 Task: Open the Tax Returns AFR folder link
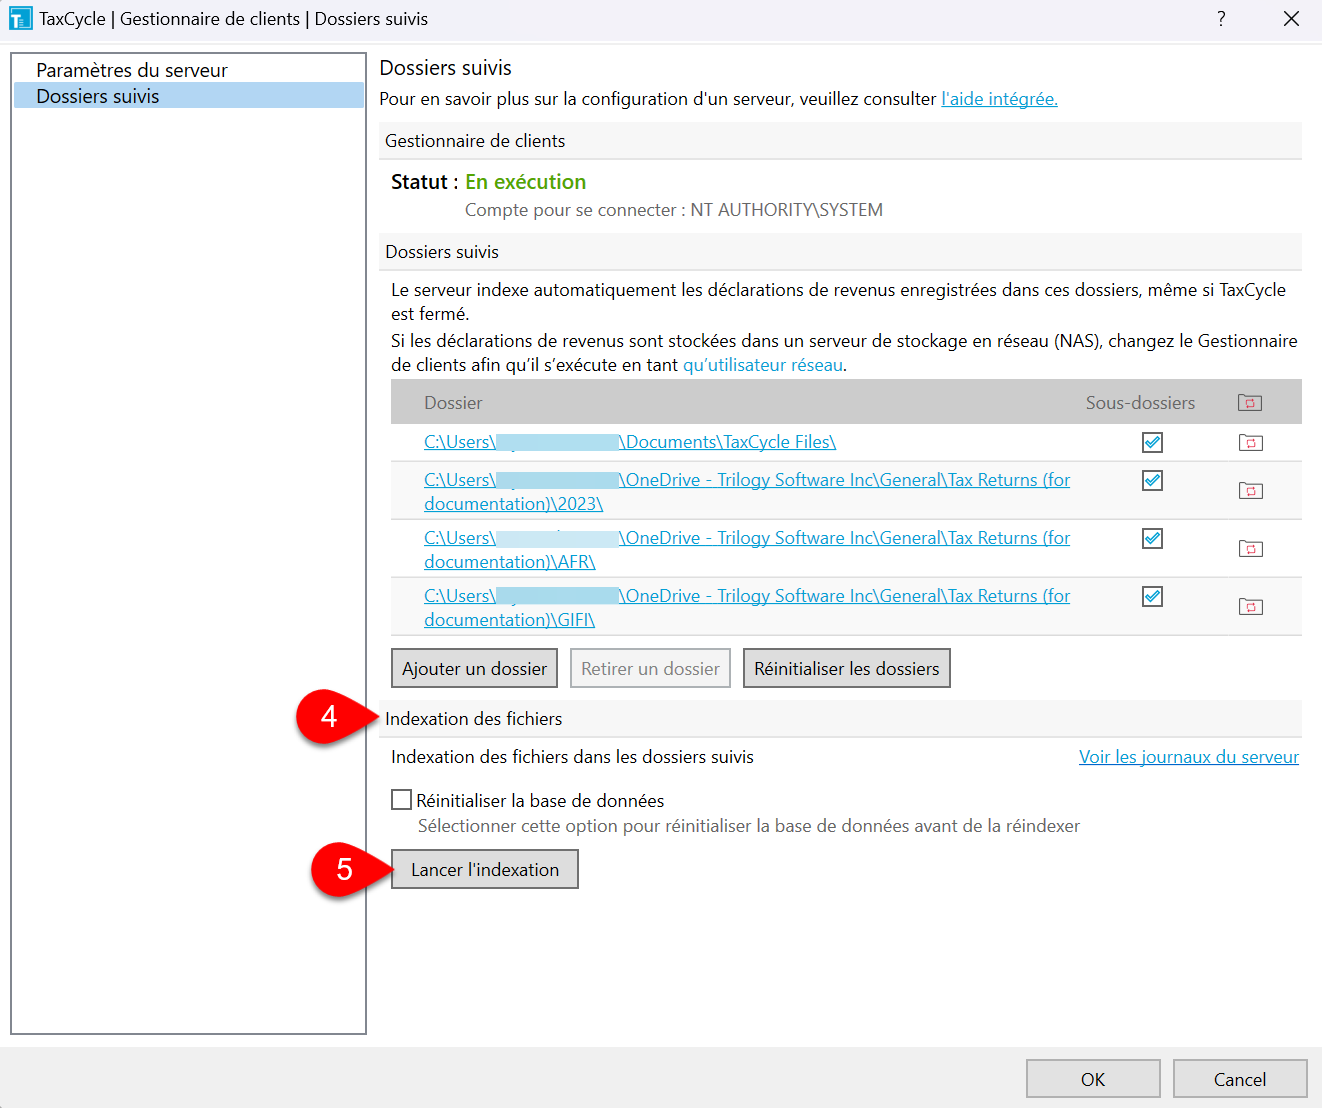(747, 550)
